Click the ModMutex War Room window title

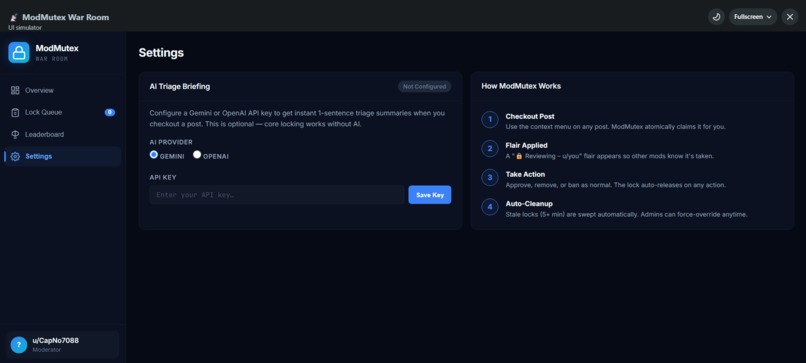pyautogui.click(x=66, y=17)
